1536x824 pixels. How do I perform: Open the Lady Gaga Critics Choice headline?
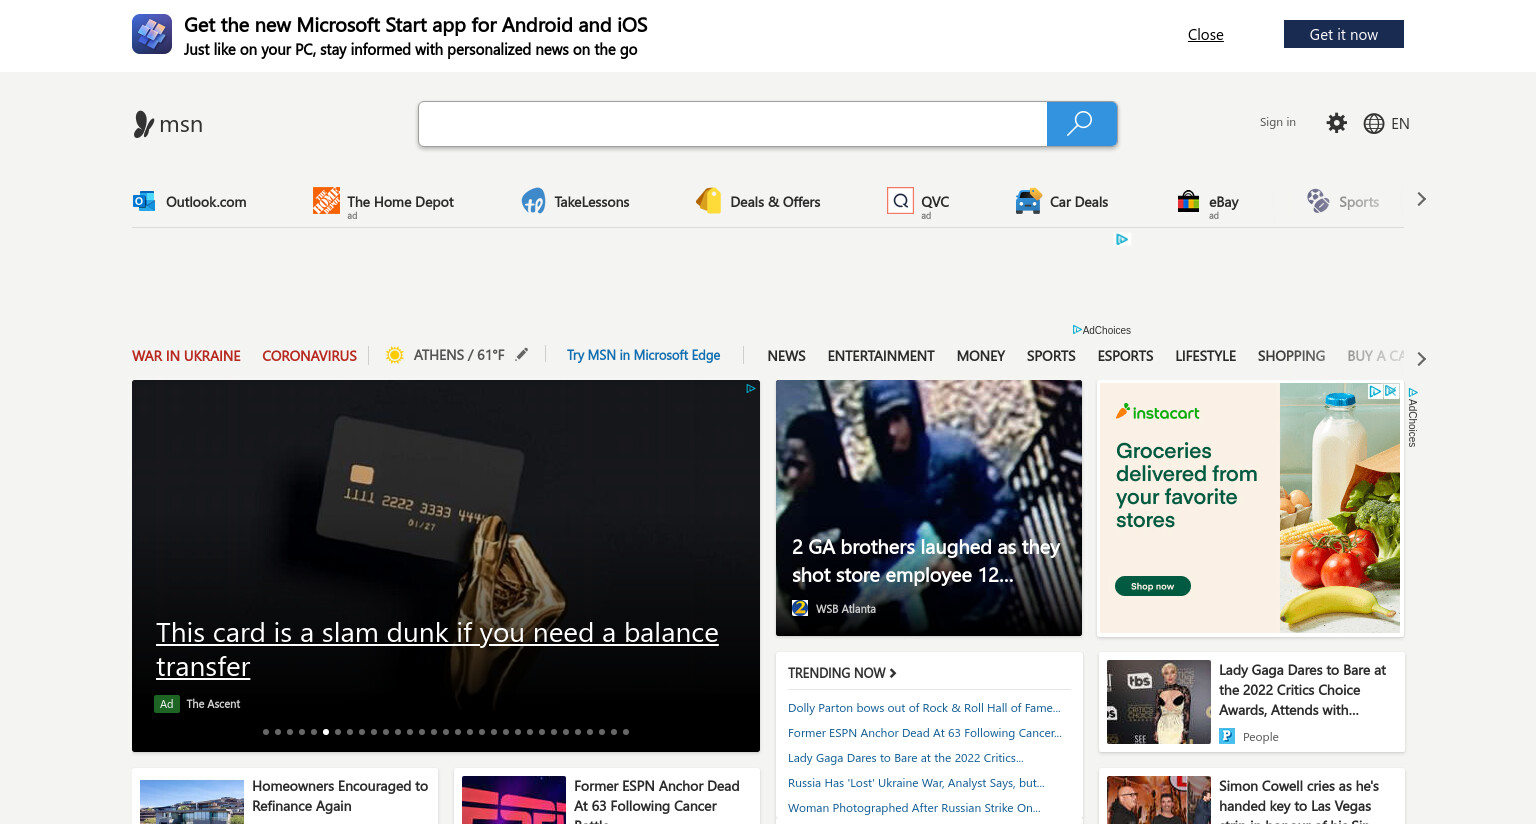1303,690
